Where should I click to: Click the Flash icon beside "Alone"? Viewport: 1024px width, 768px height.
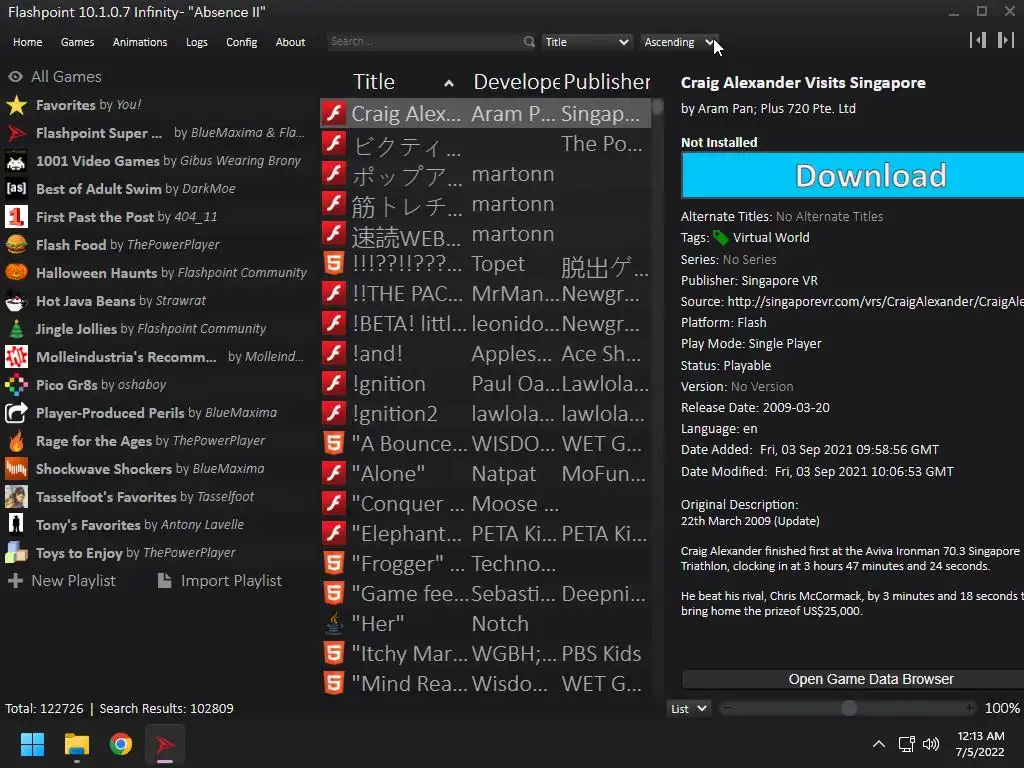click(334, 473)
